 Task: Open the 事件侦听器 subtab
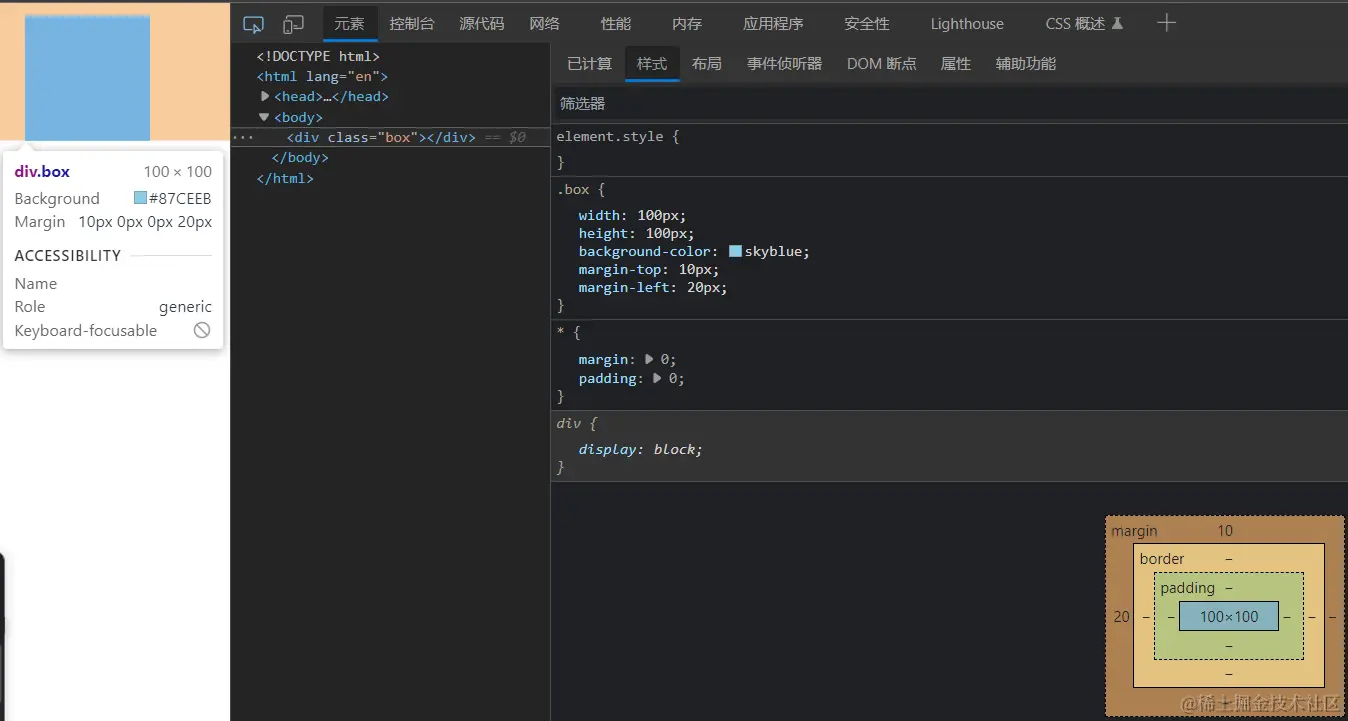click(785, 64)
